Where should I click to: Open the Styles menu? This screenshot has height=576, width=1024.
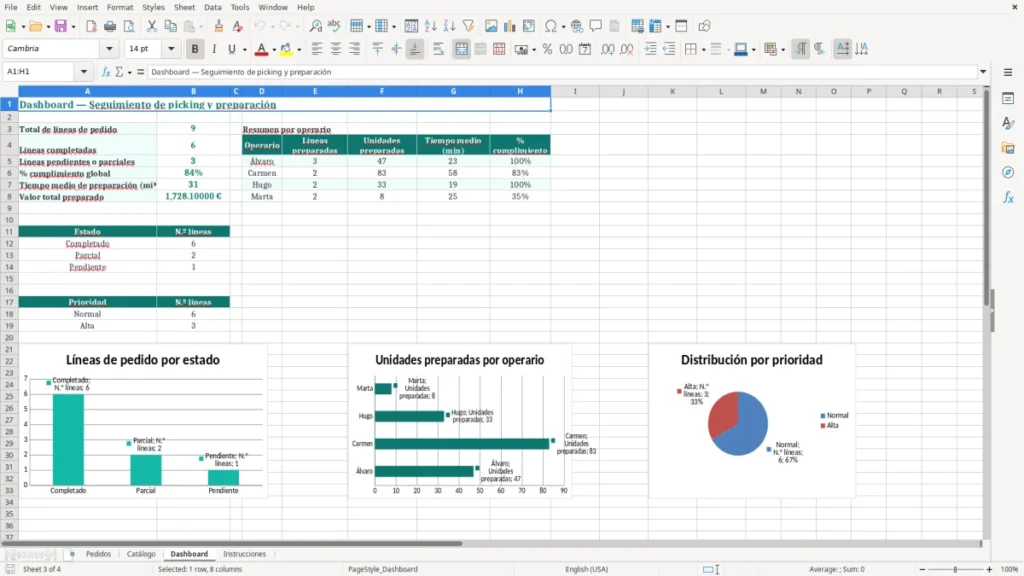[x=153, y=7]
